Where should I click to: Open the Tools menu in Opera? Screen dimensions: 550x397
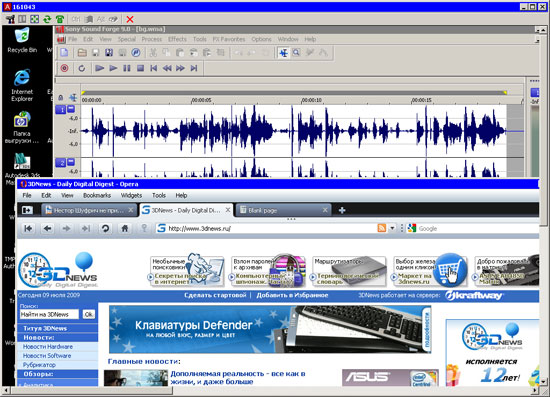click(159, 195)
